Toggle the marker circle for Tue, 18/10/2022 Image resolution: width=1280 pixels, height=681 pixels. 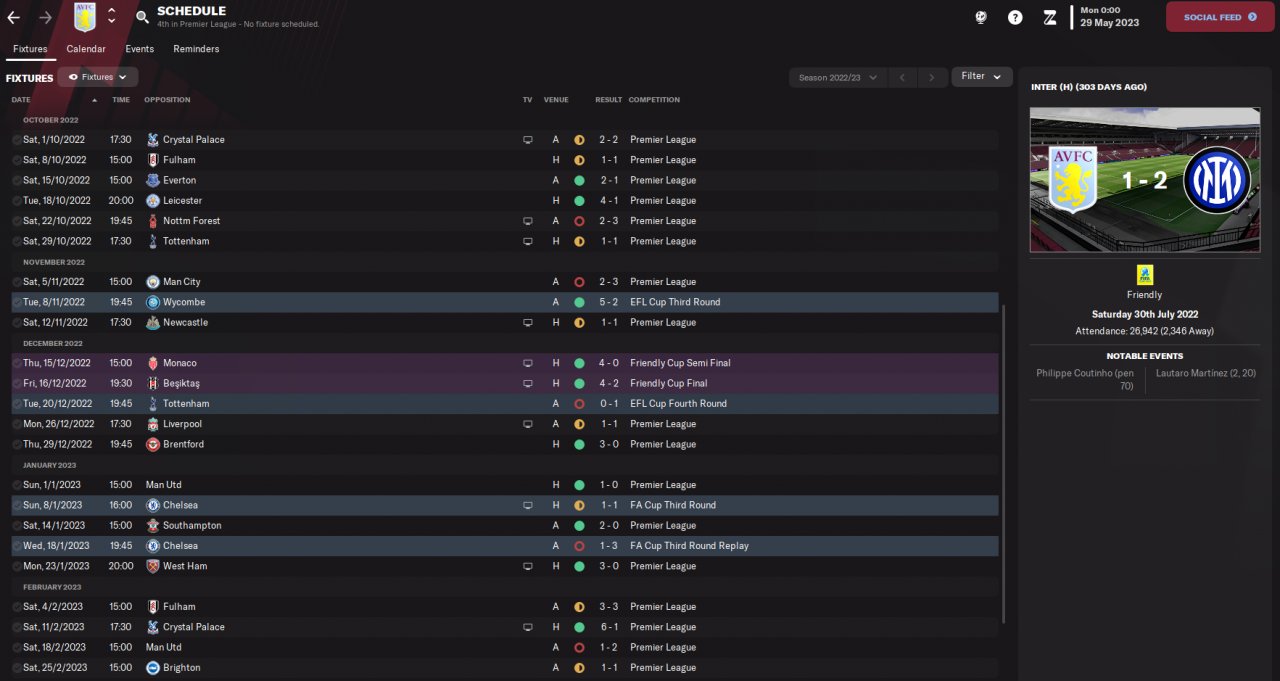17,201
